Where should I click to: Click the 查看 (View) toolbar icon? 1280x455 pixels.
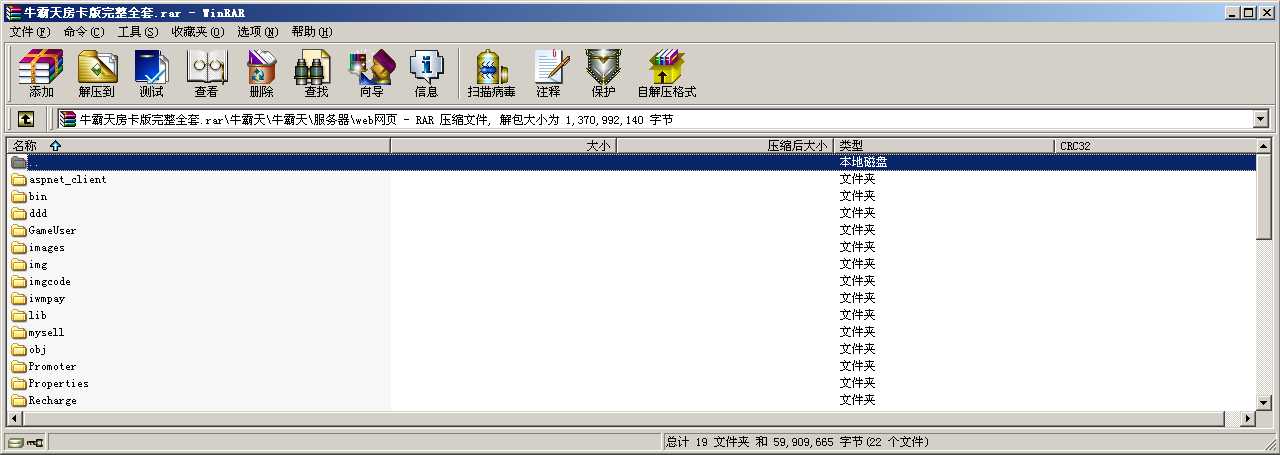tap(206, 73)
